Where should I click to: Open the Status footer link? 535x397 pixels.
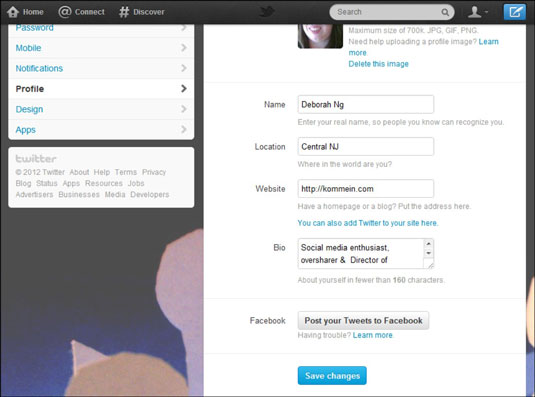click(x=47, y=183)
